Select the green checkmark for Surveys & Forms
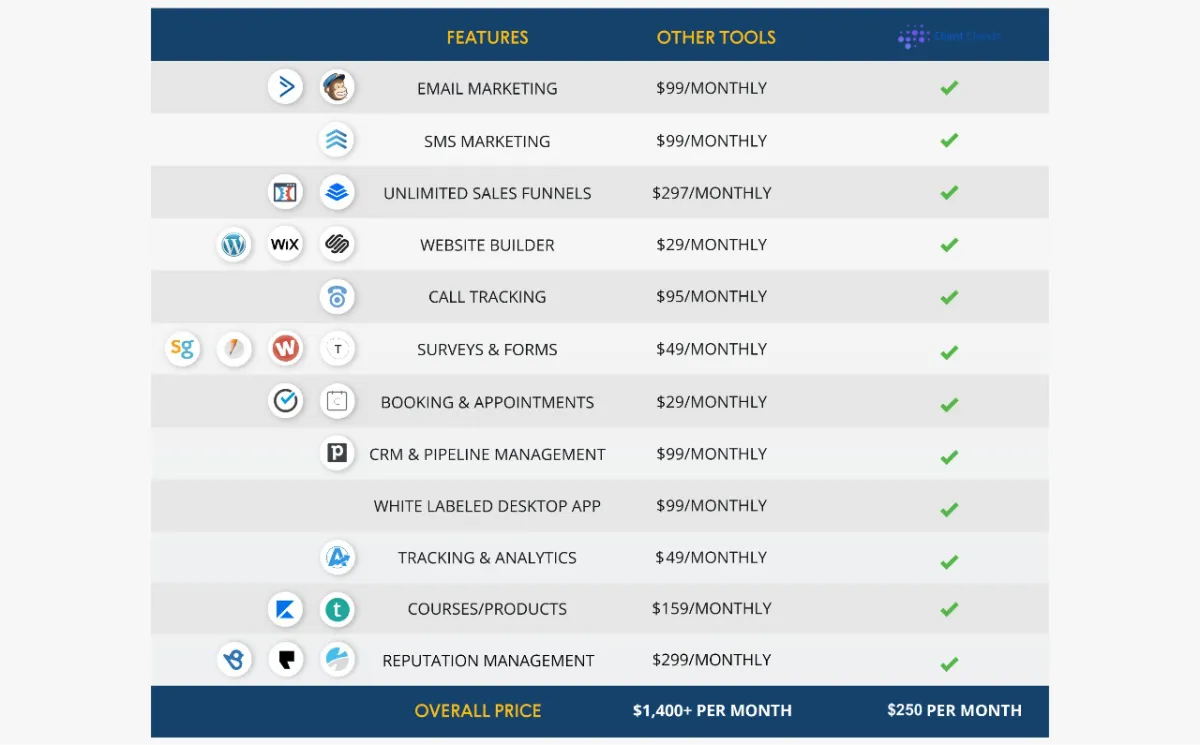The height and width of the screenshot is (745, 1200). [949, 352]
